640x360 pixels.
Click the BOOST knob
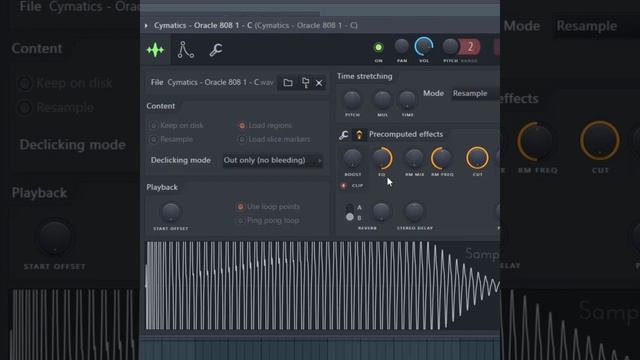coord(352,158)
